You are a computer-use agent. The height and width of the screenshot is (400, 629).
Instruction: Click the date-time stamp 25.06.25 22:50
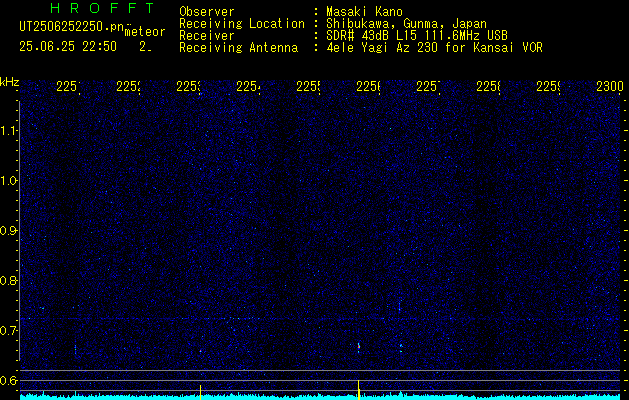pyautogui.click(x=68, y=47)
